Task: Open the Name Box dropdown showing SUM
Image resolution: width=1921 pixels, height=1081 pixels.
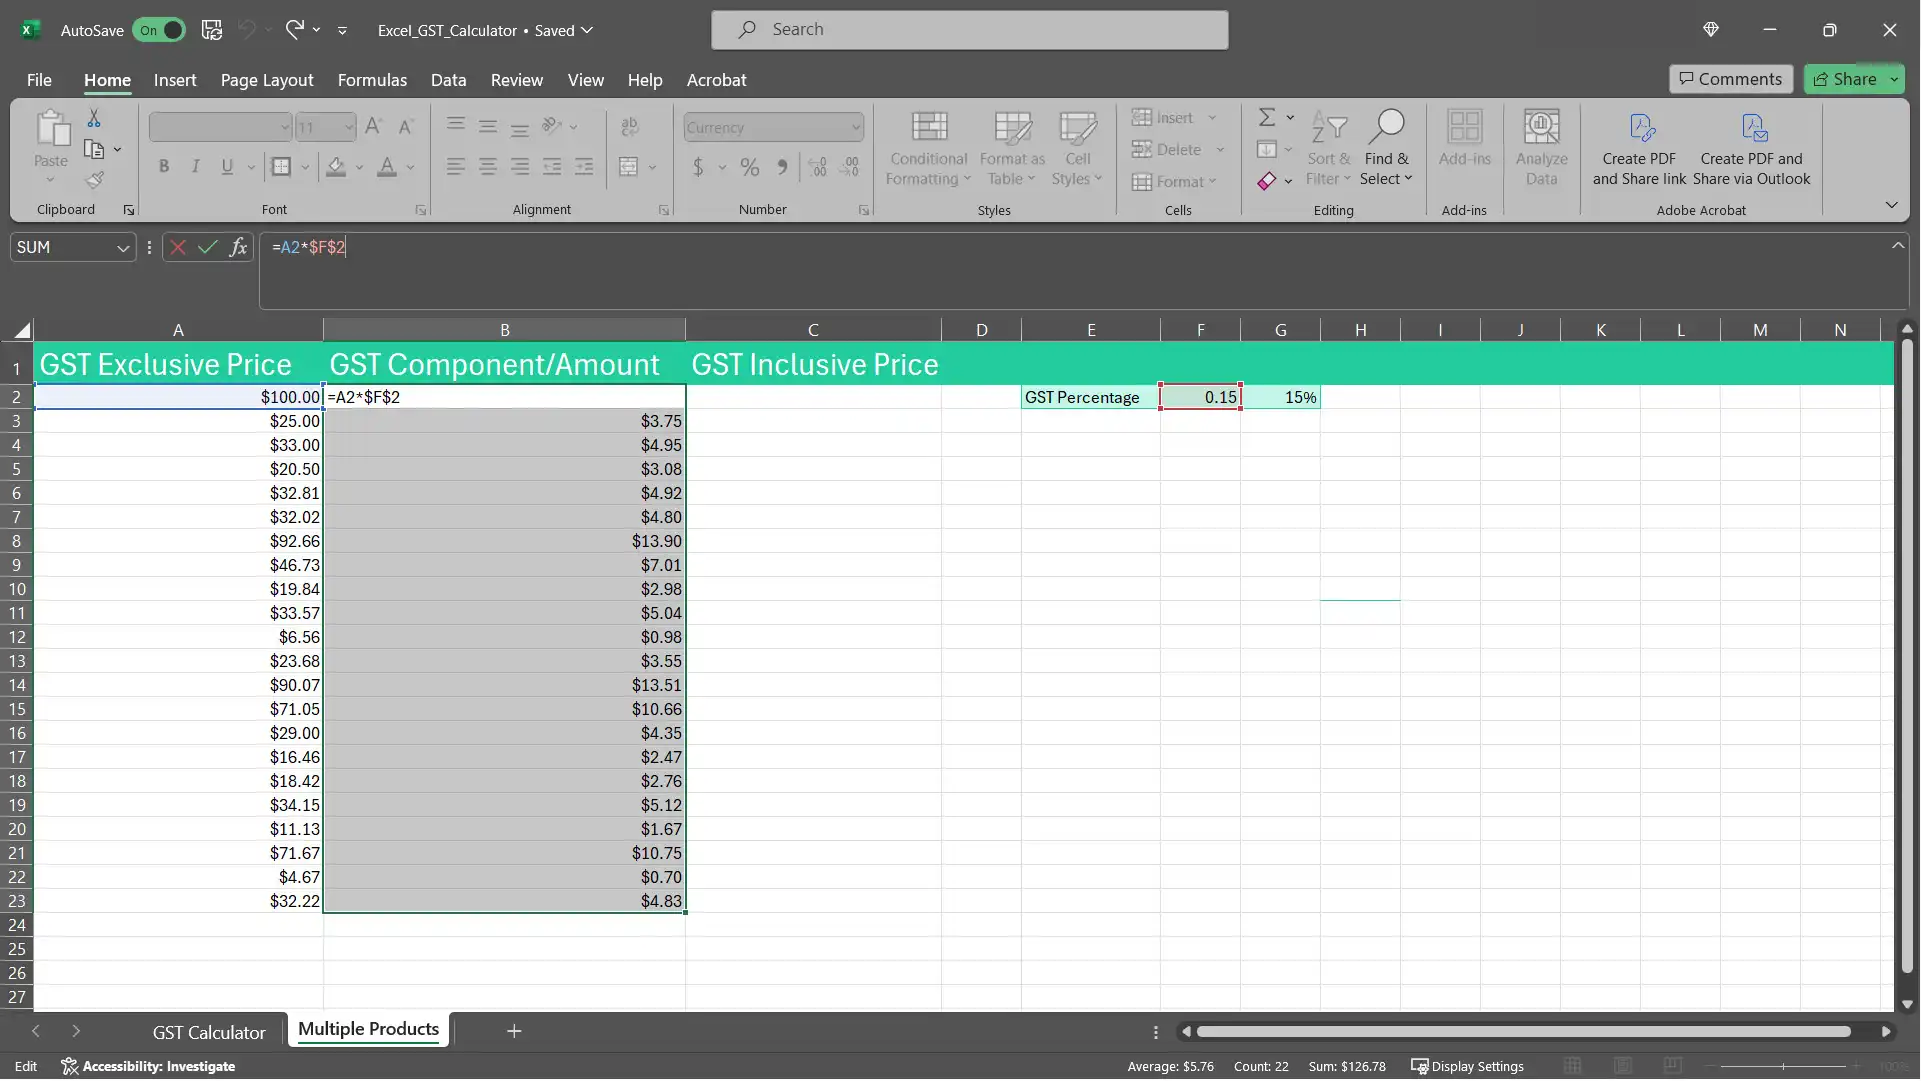Action: pyautogui.click(x=123, y=248)
